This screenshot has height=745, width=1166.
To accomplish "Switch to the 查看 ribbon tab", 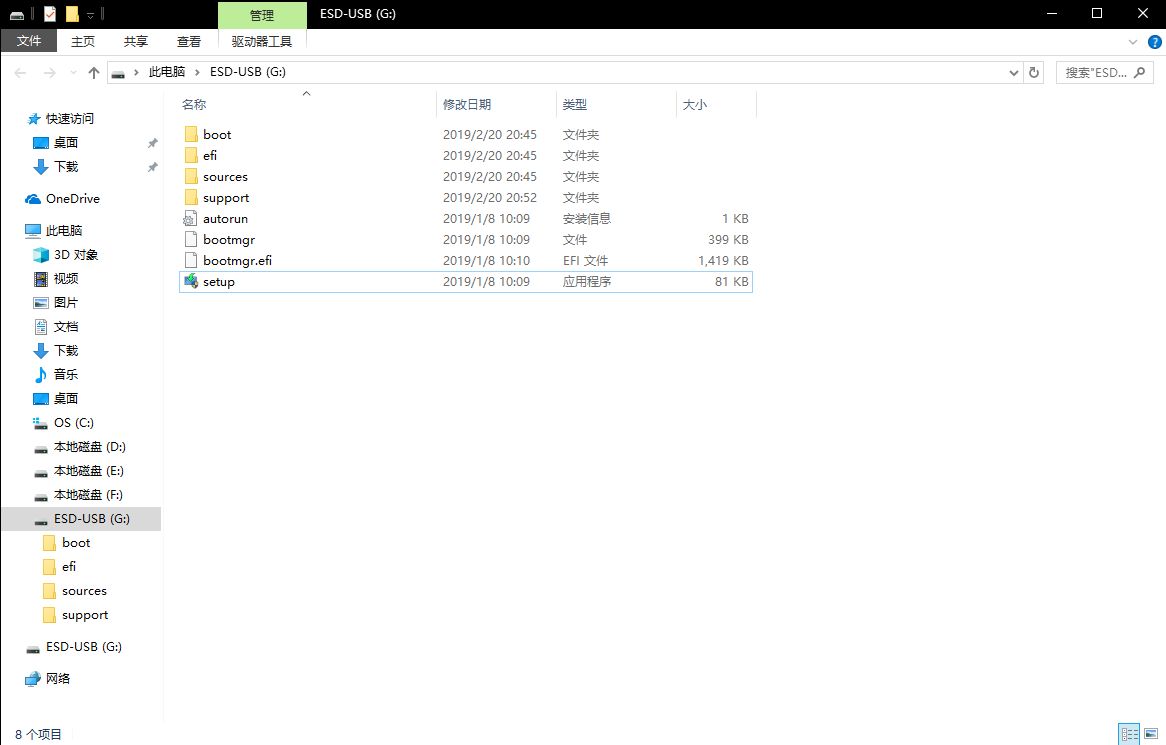I will point(189,41).
